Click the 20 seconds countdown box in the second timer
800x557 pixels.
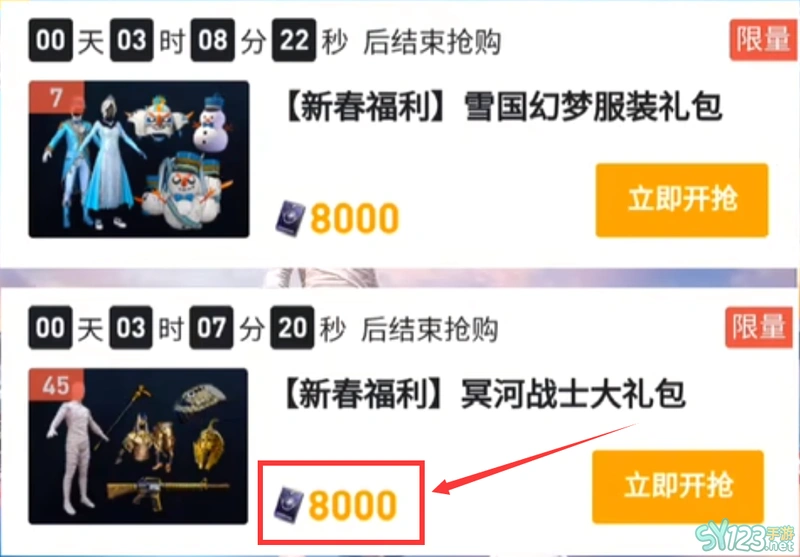[292, 327]
